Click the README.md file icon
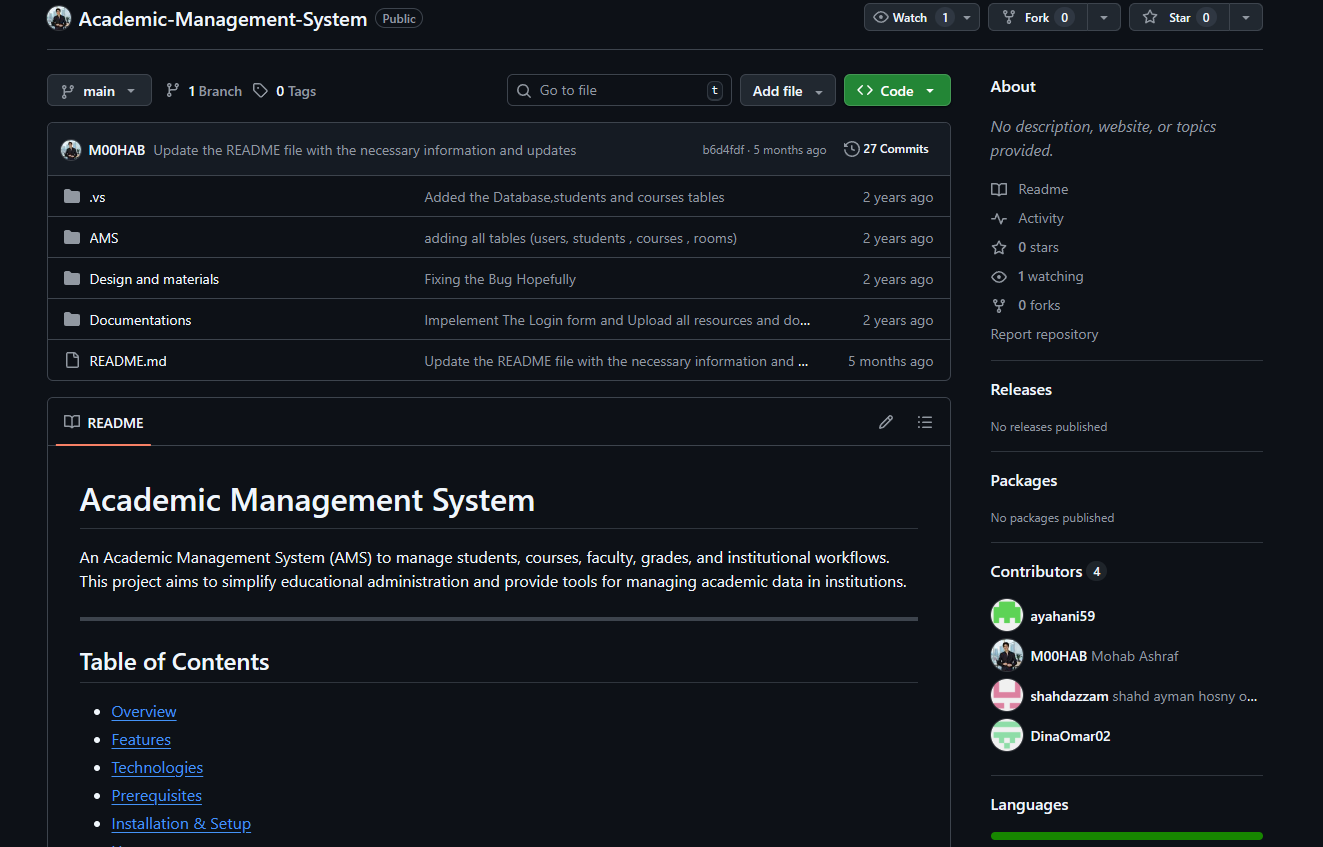Image resolution: width=1323 pixels, height=847 pixels. tap(71, 360)
